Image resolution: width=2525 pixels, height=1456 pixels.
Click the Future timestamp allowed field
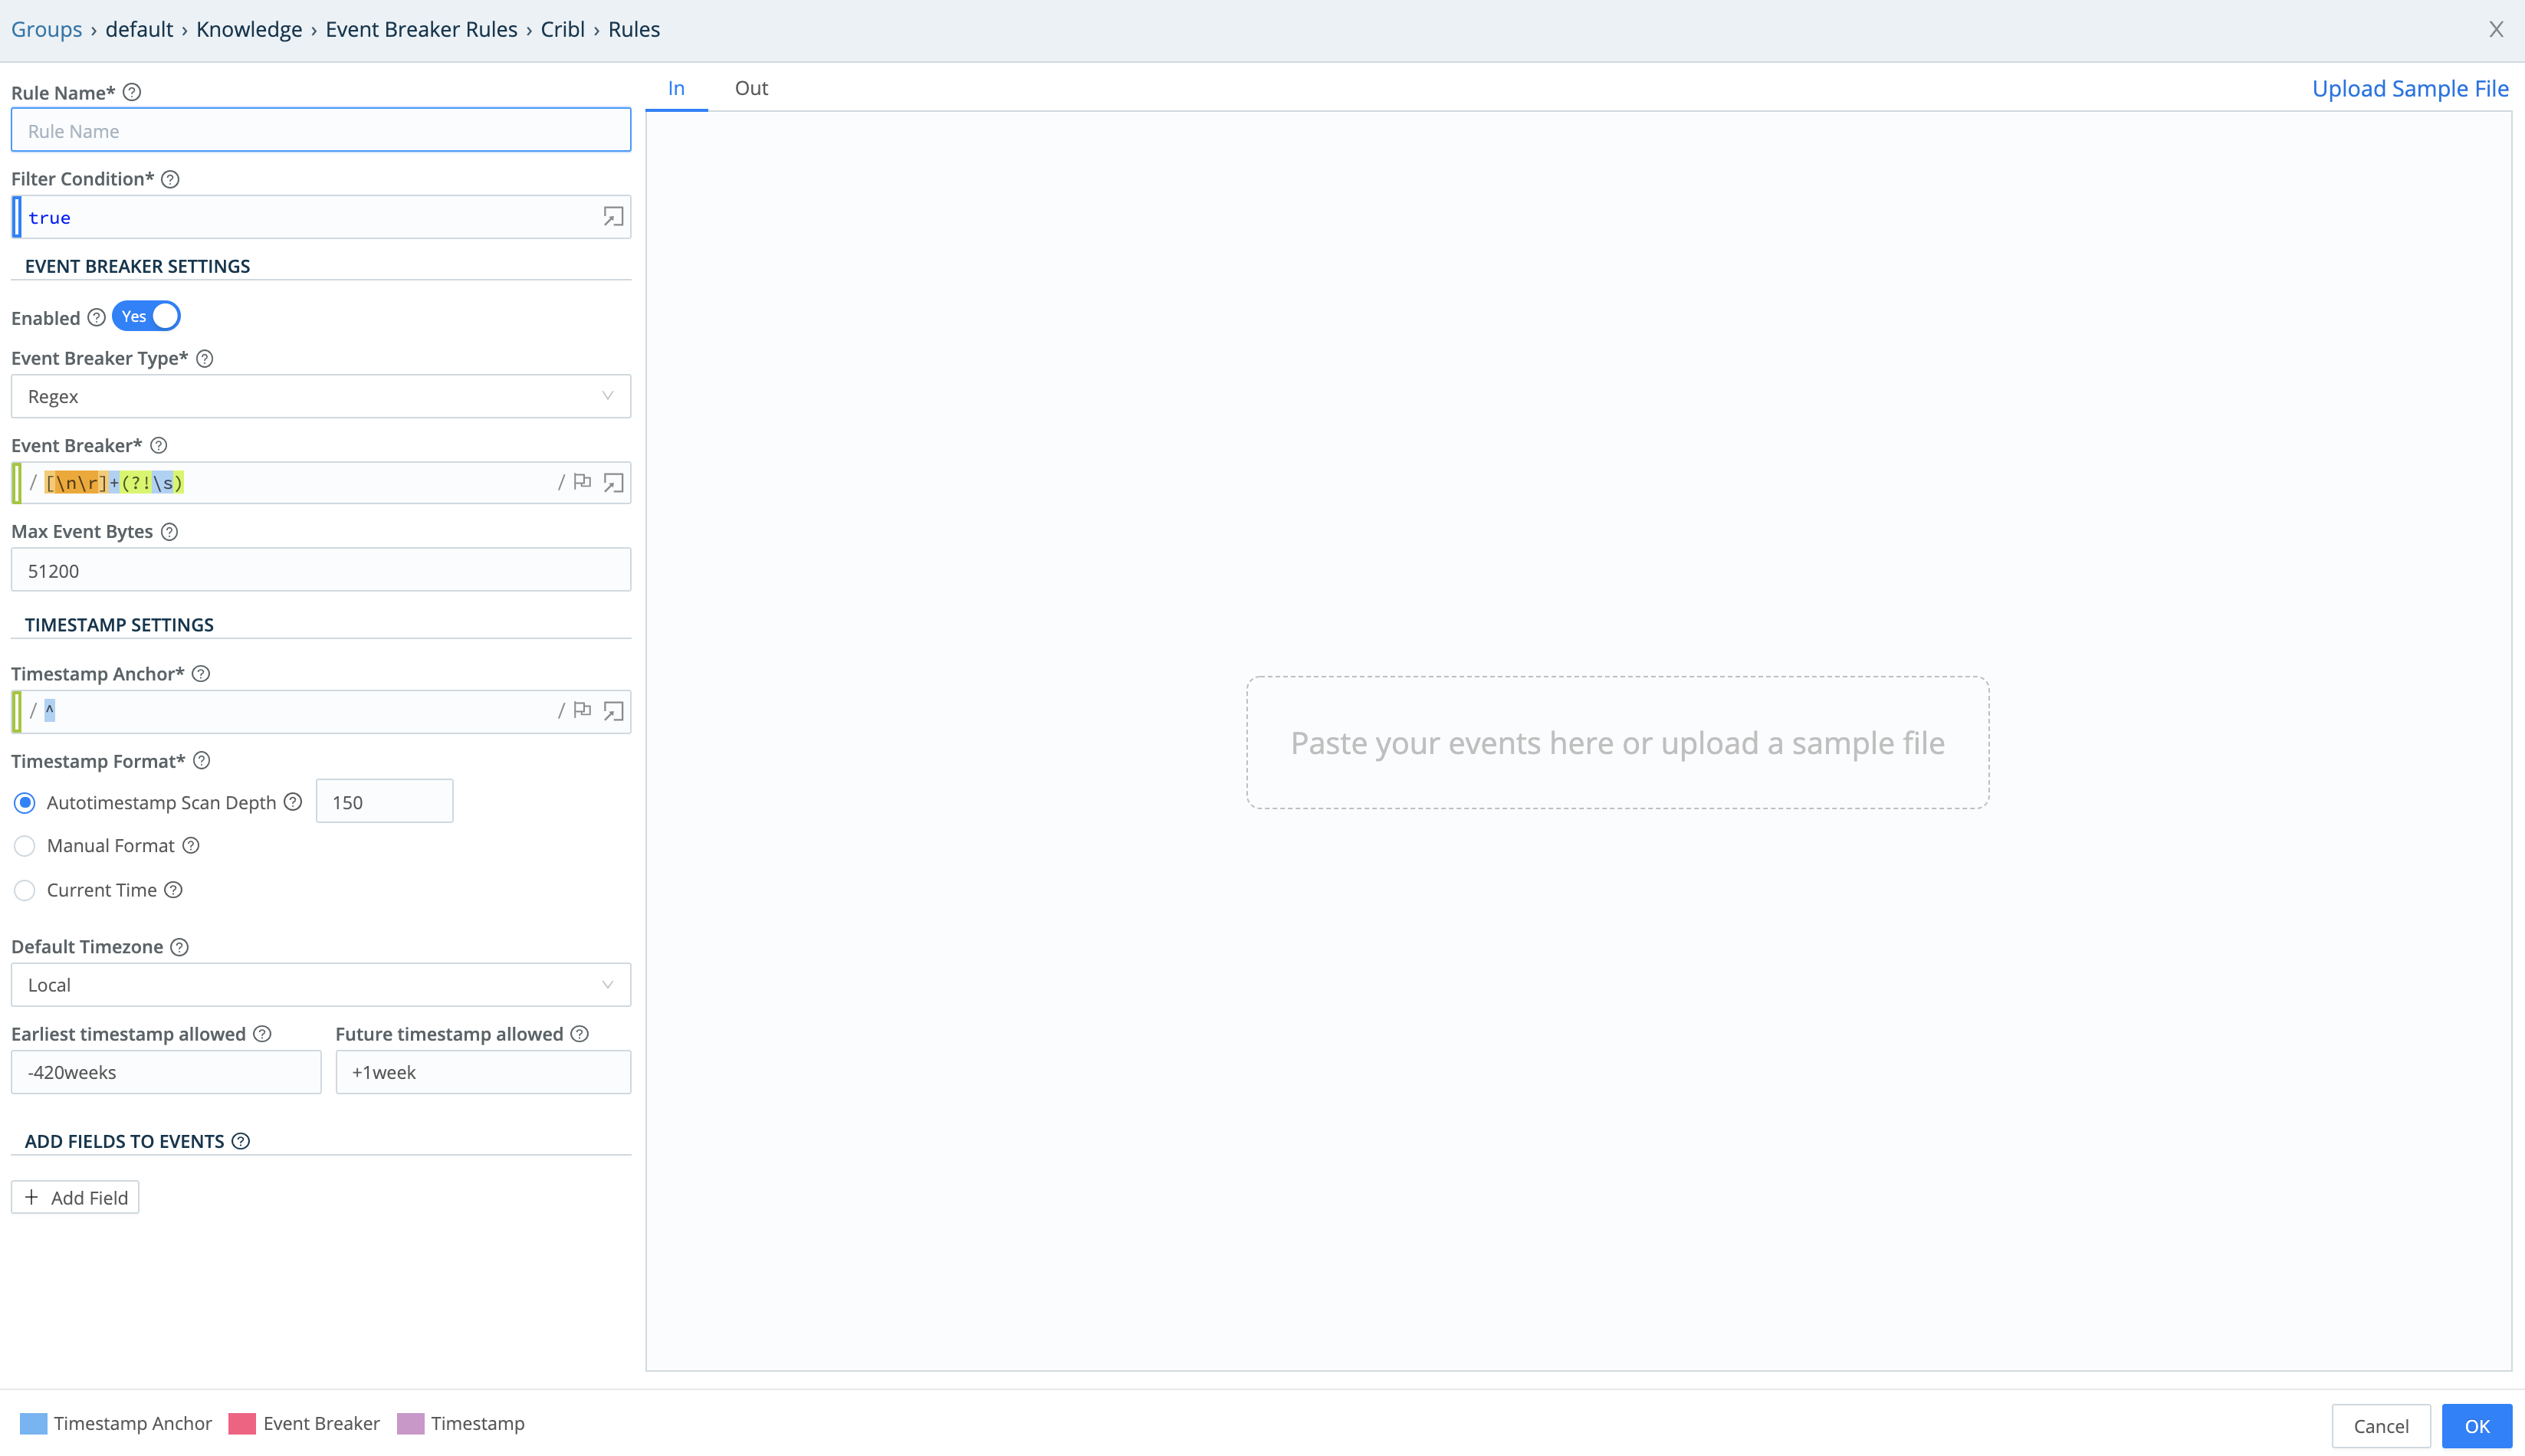point(483,1072)
